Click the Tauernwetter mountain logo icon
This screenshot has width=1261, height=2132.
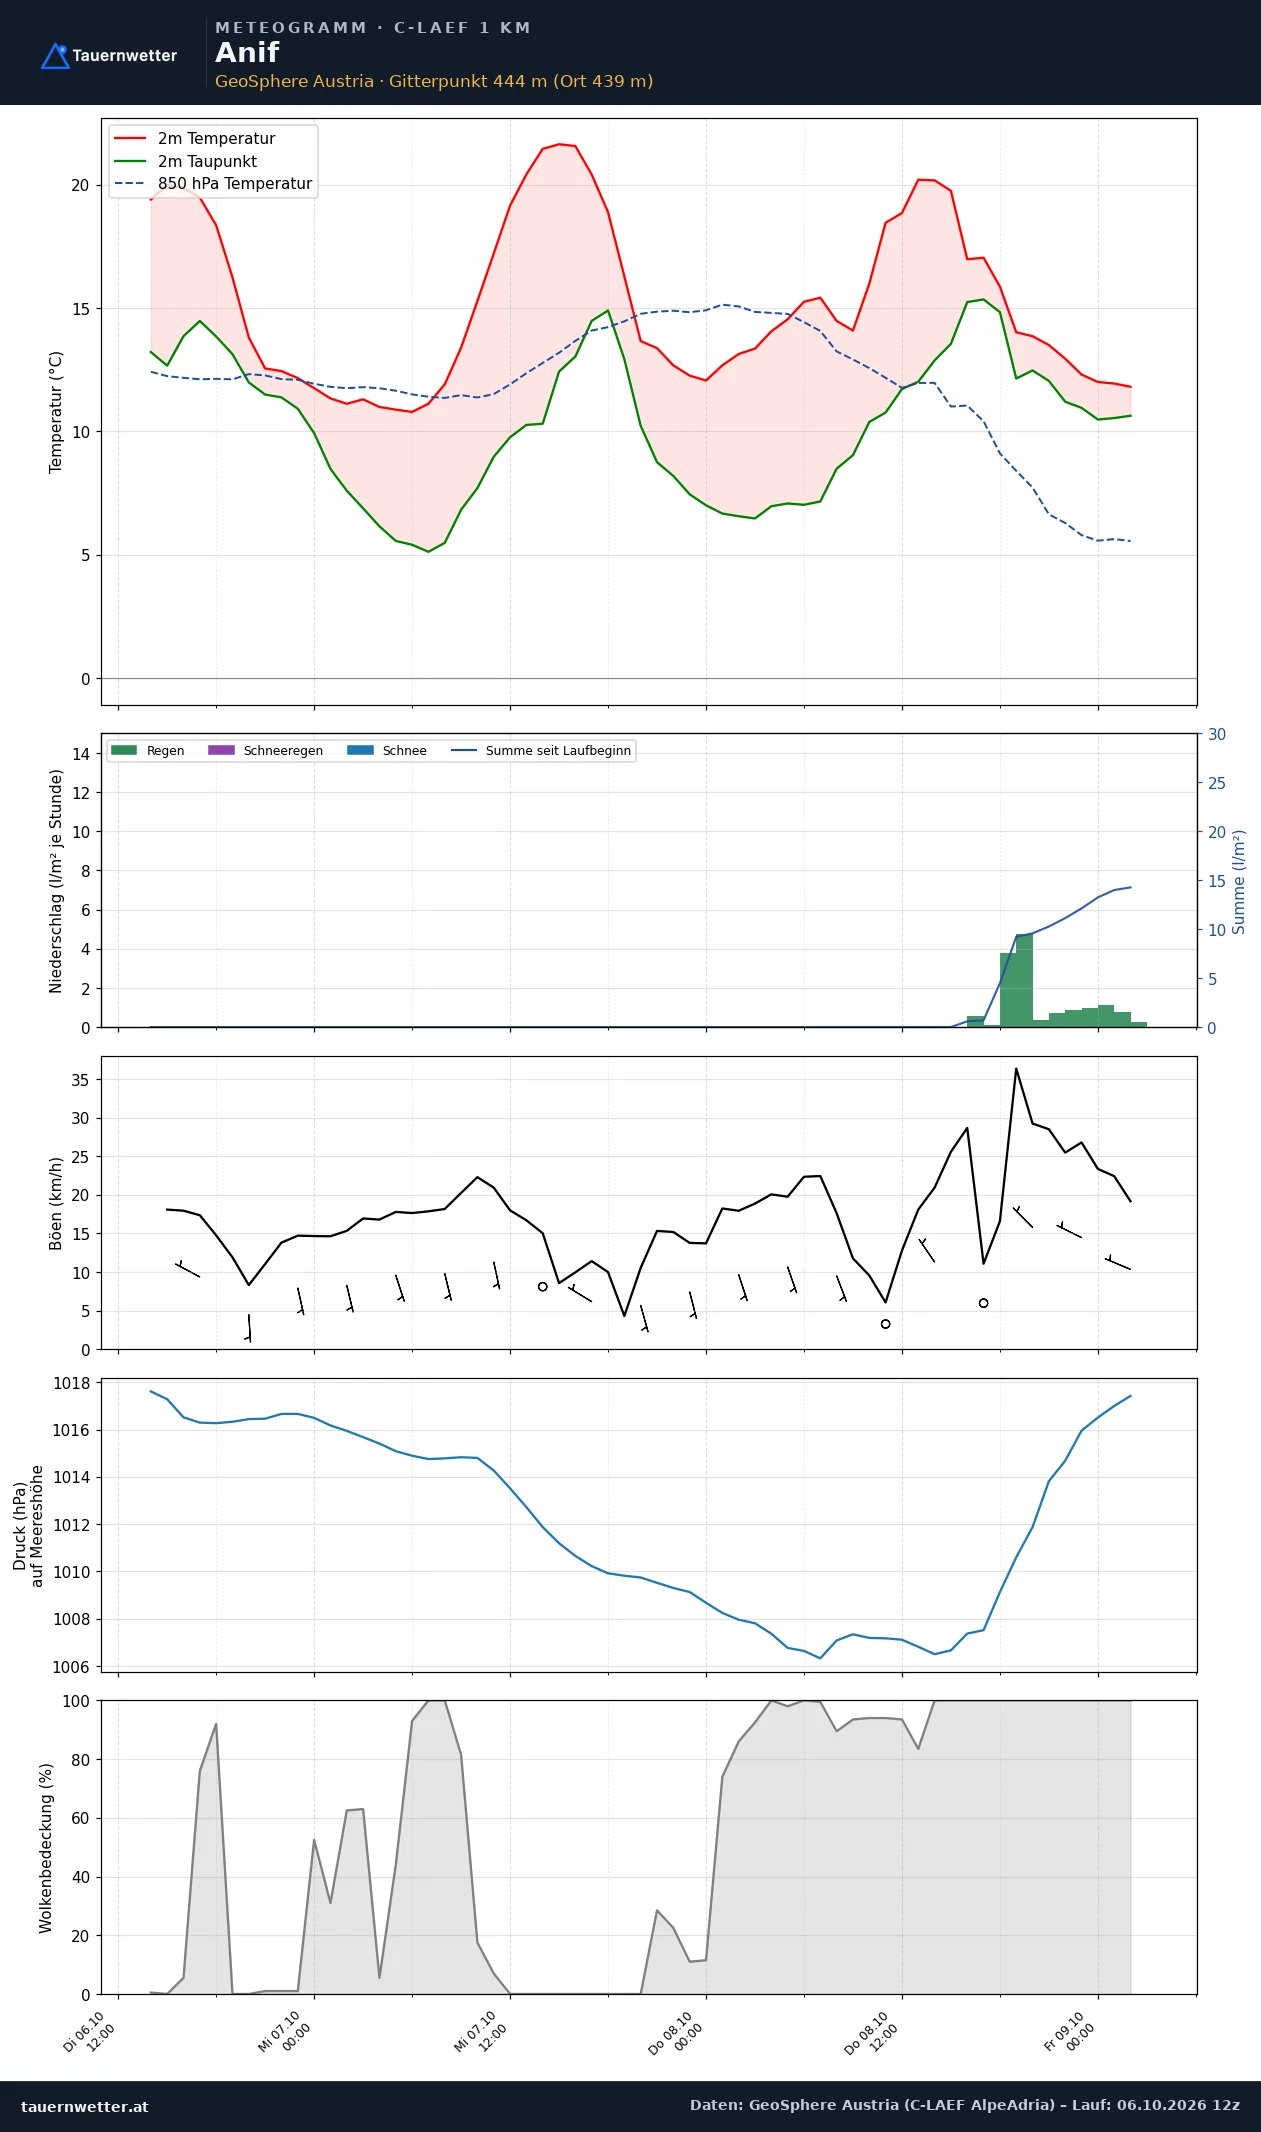55,56
